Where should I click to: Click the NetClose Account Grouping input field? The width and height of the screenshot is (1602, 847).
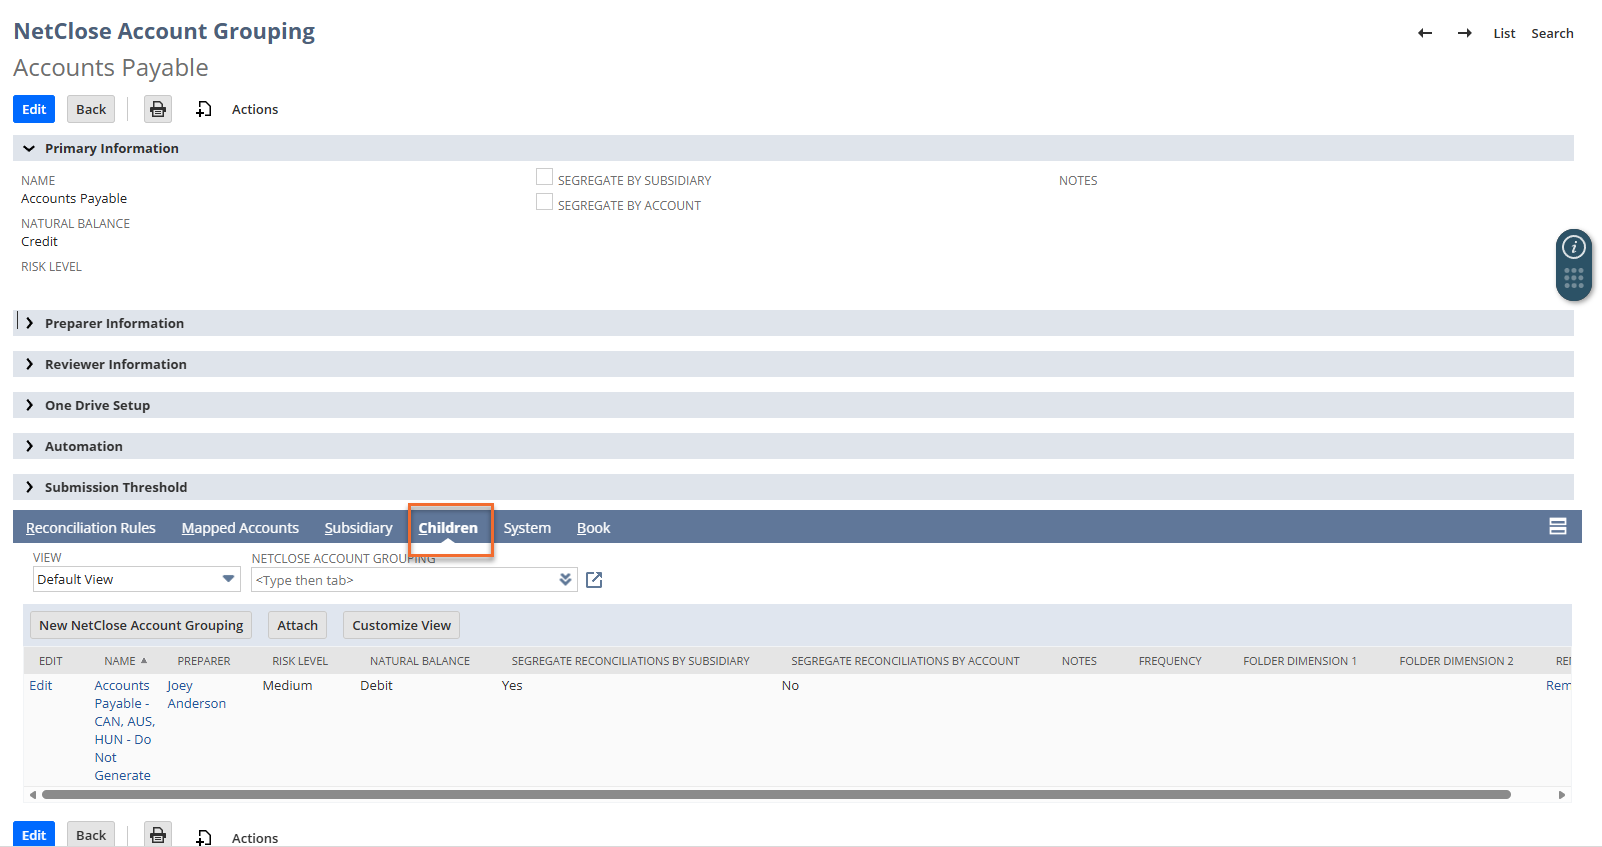point(405,580)
